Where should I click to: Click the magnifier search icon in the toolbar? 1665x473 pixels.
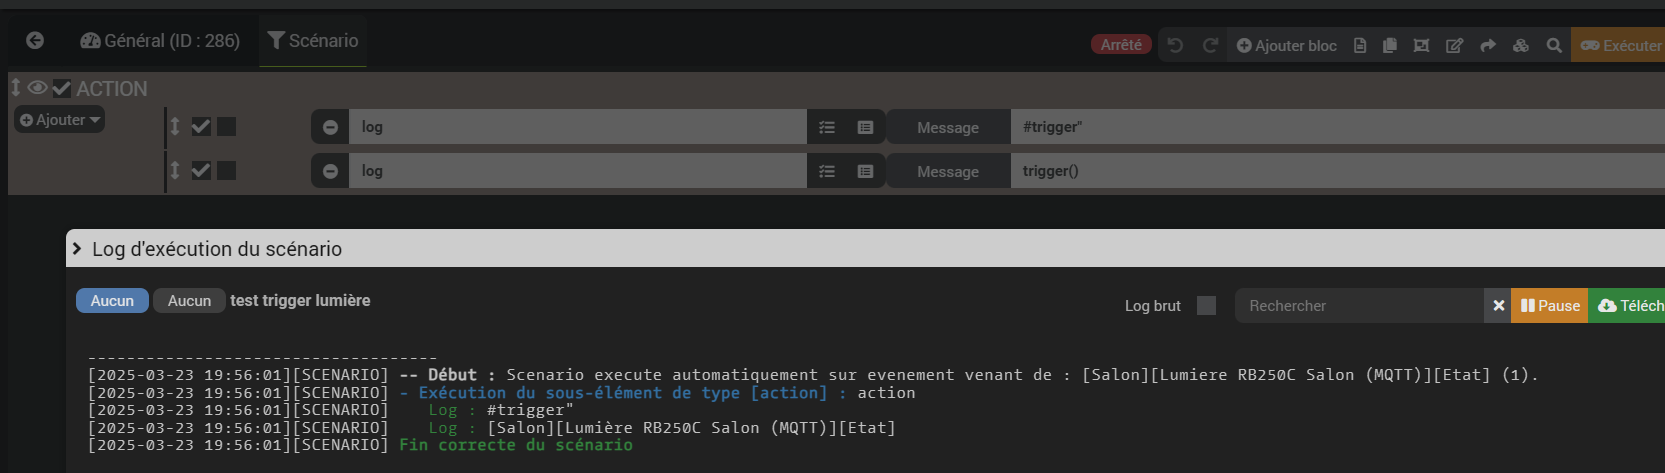pyautogui.click(x=1553, y=45)
